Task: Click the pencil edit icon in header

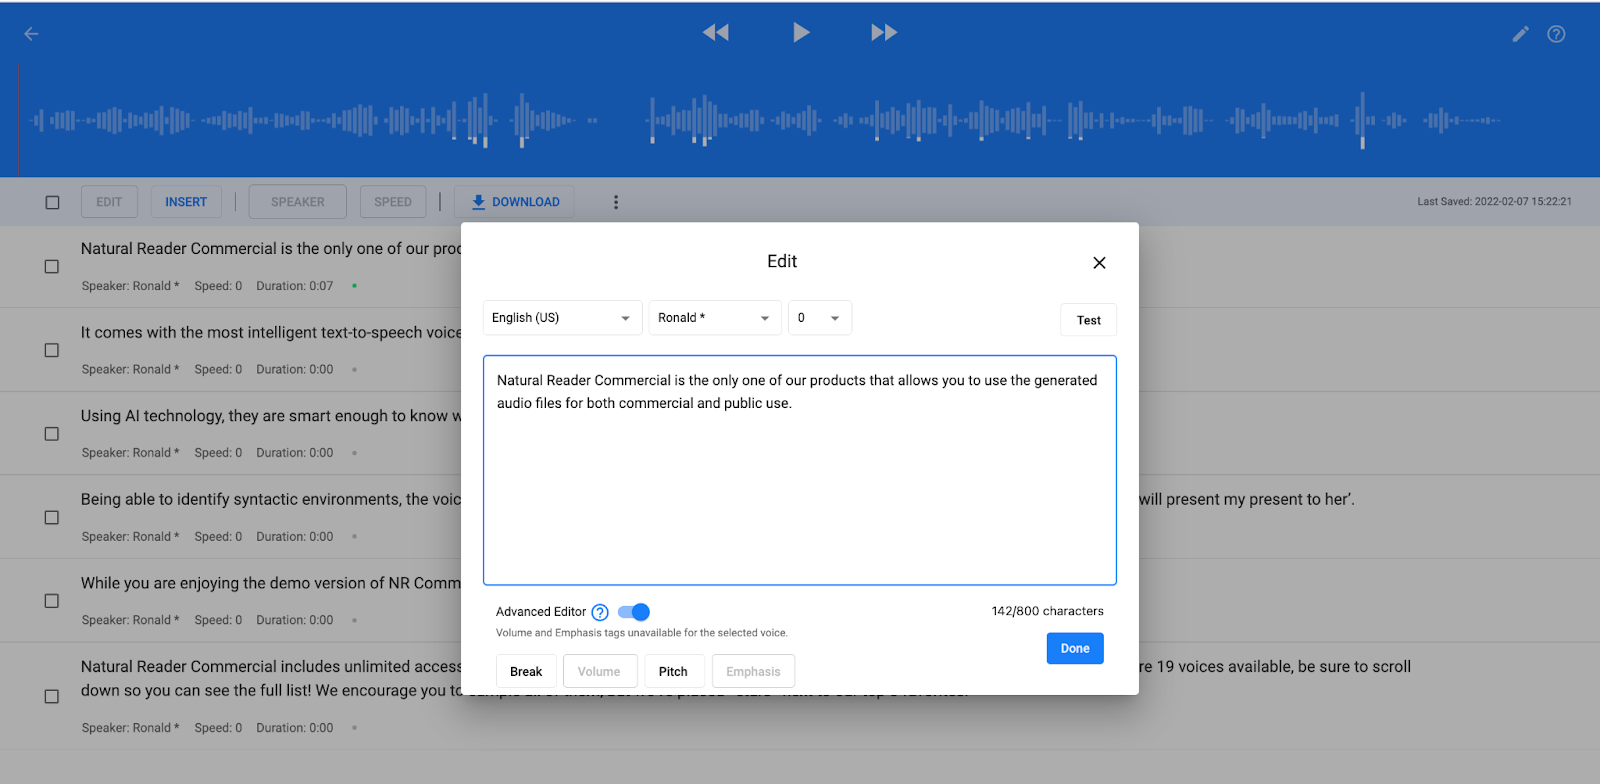Action: (x=1520, y=34)
